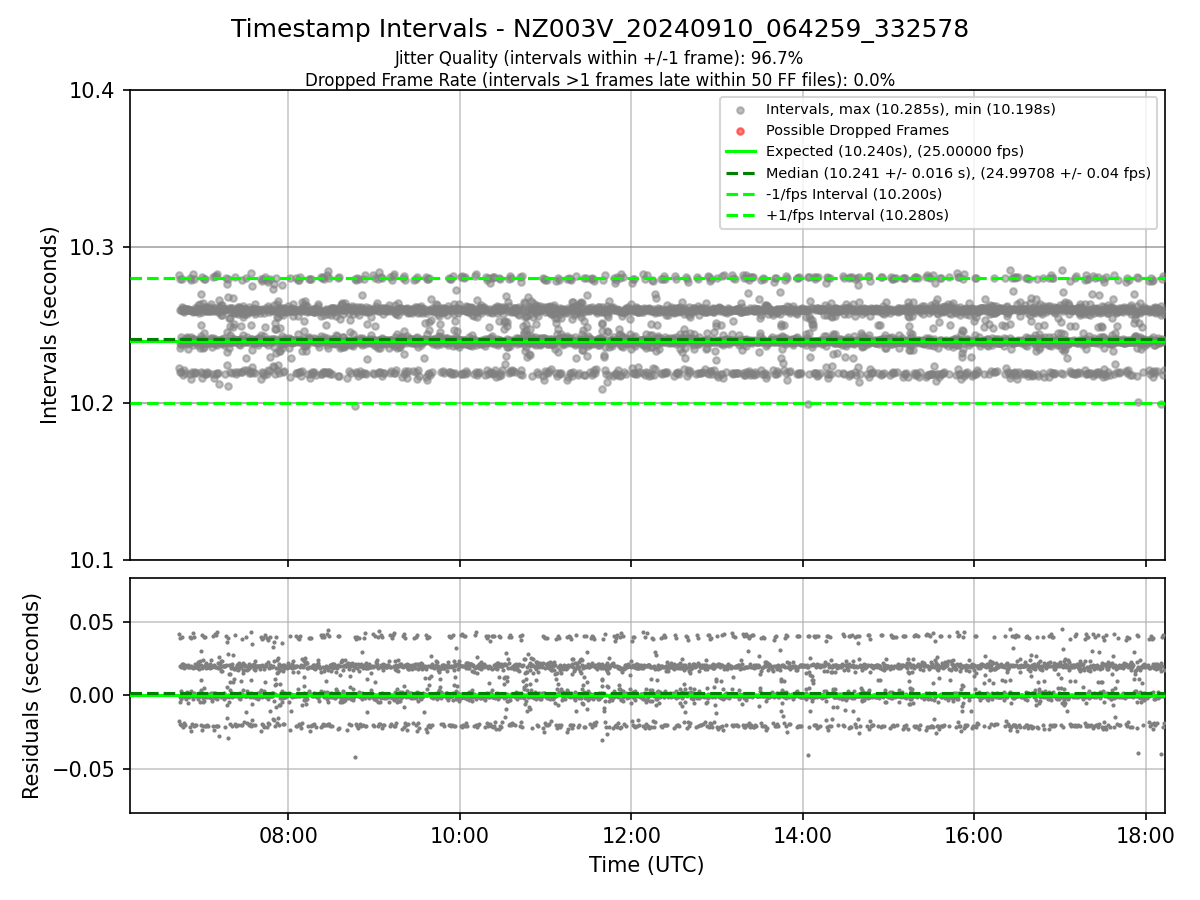This screenshot has width=1200, height=900.
Task: Click the dark green dashed Median legend line
Action: [x=740, y=173]
